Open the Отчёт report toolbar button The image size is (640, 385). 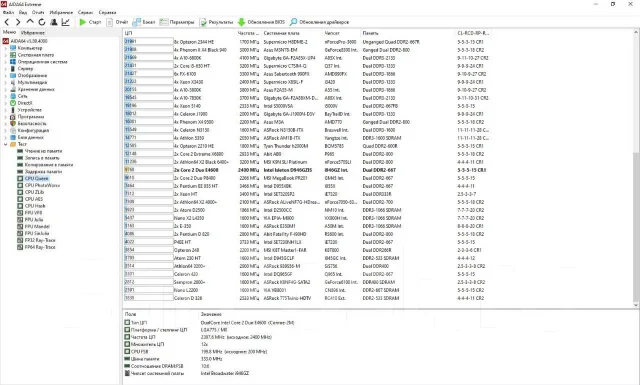[x=117, y=22]
